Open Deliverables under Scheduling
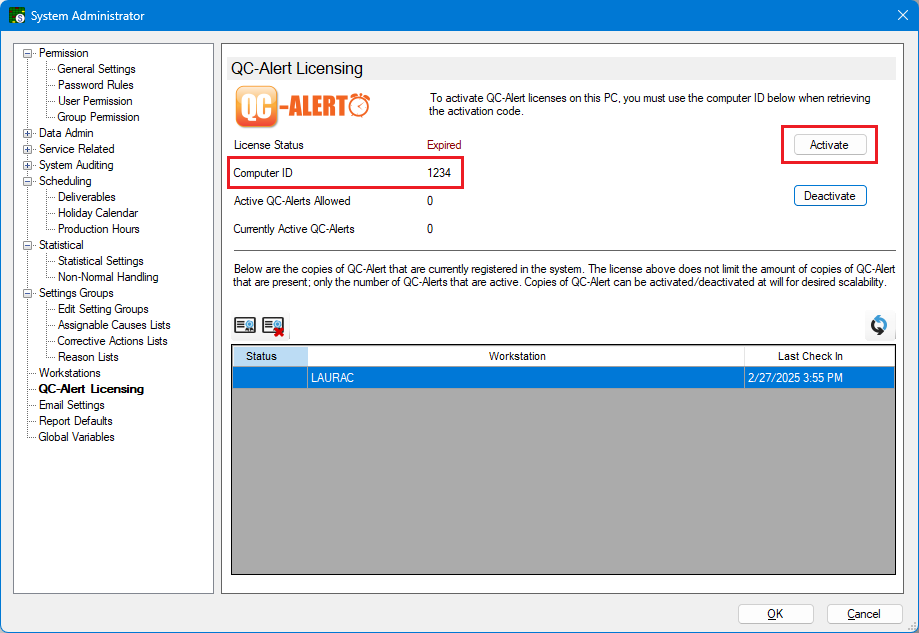This screenshot has width=919, height=633. tap(87, 197)
